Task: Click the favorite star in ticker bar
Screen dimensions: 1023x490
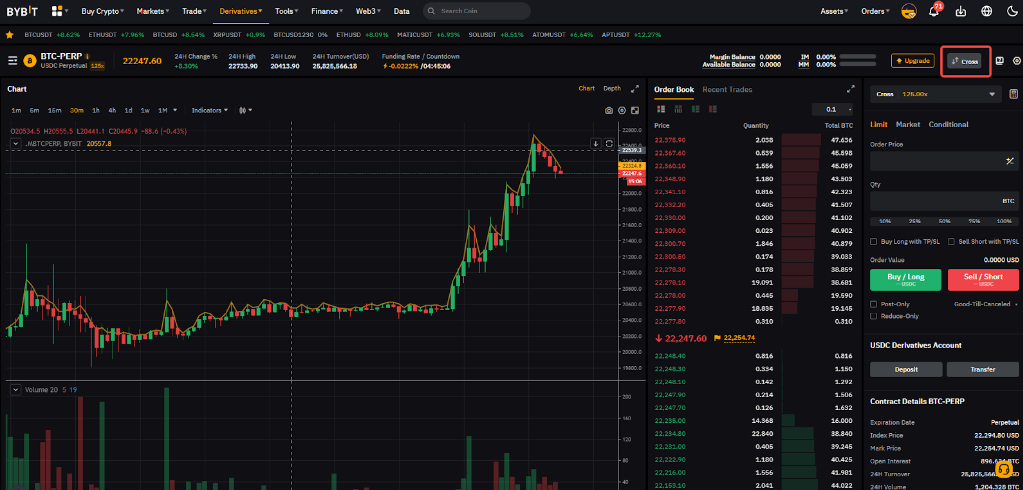Action: pos(10,34)
